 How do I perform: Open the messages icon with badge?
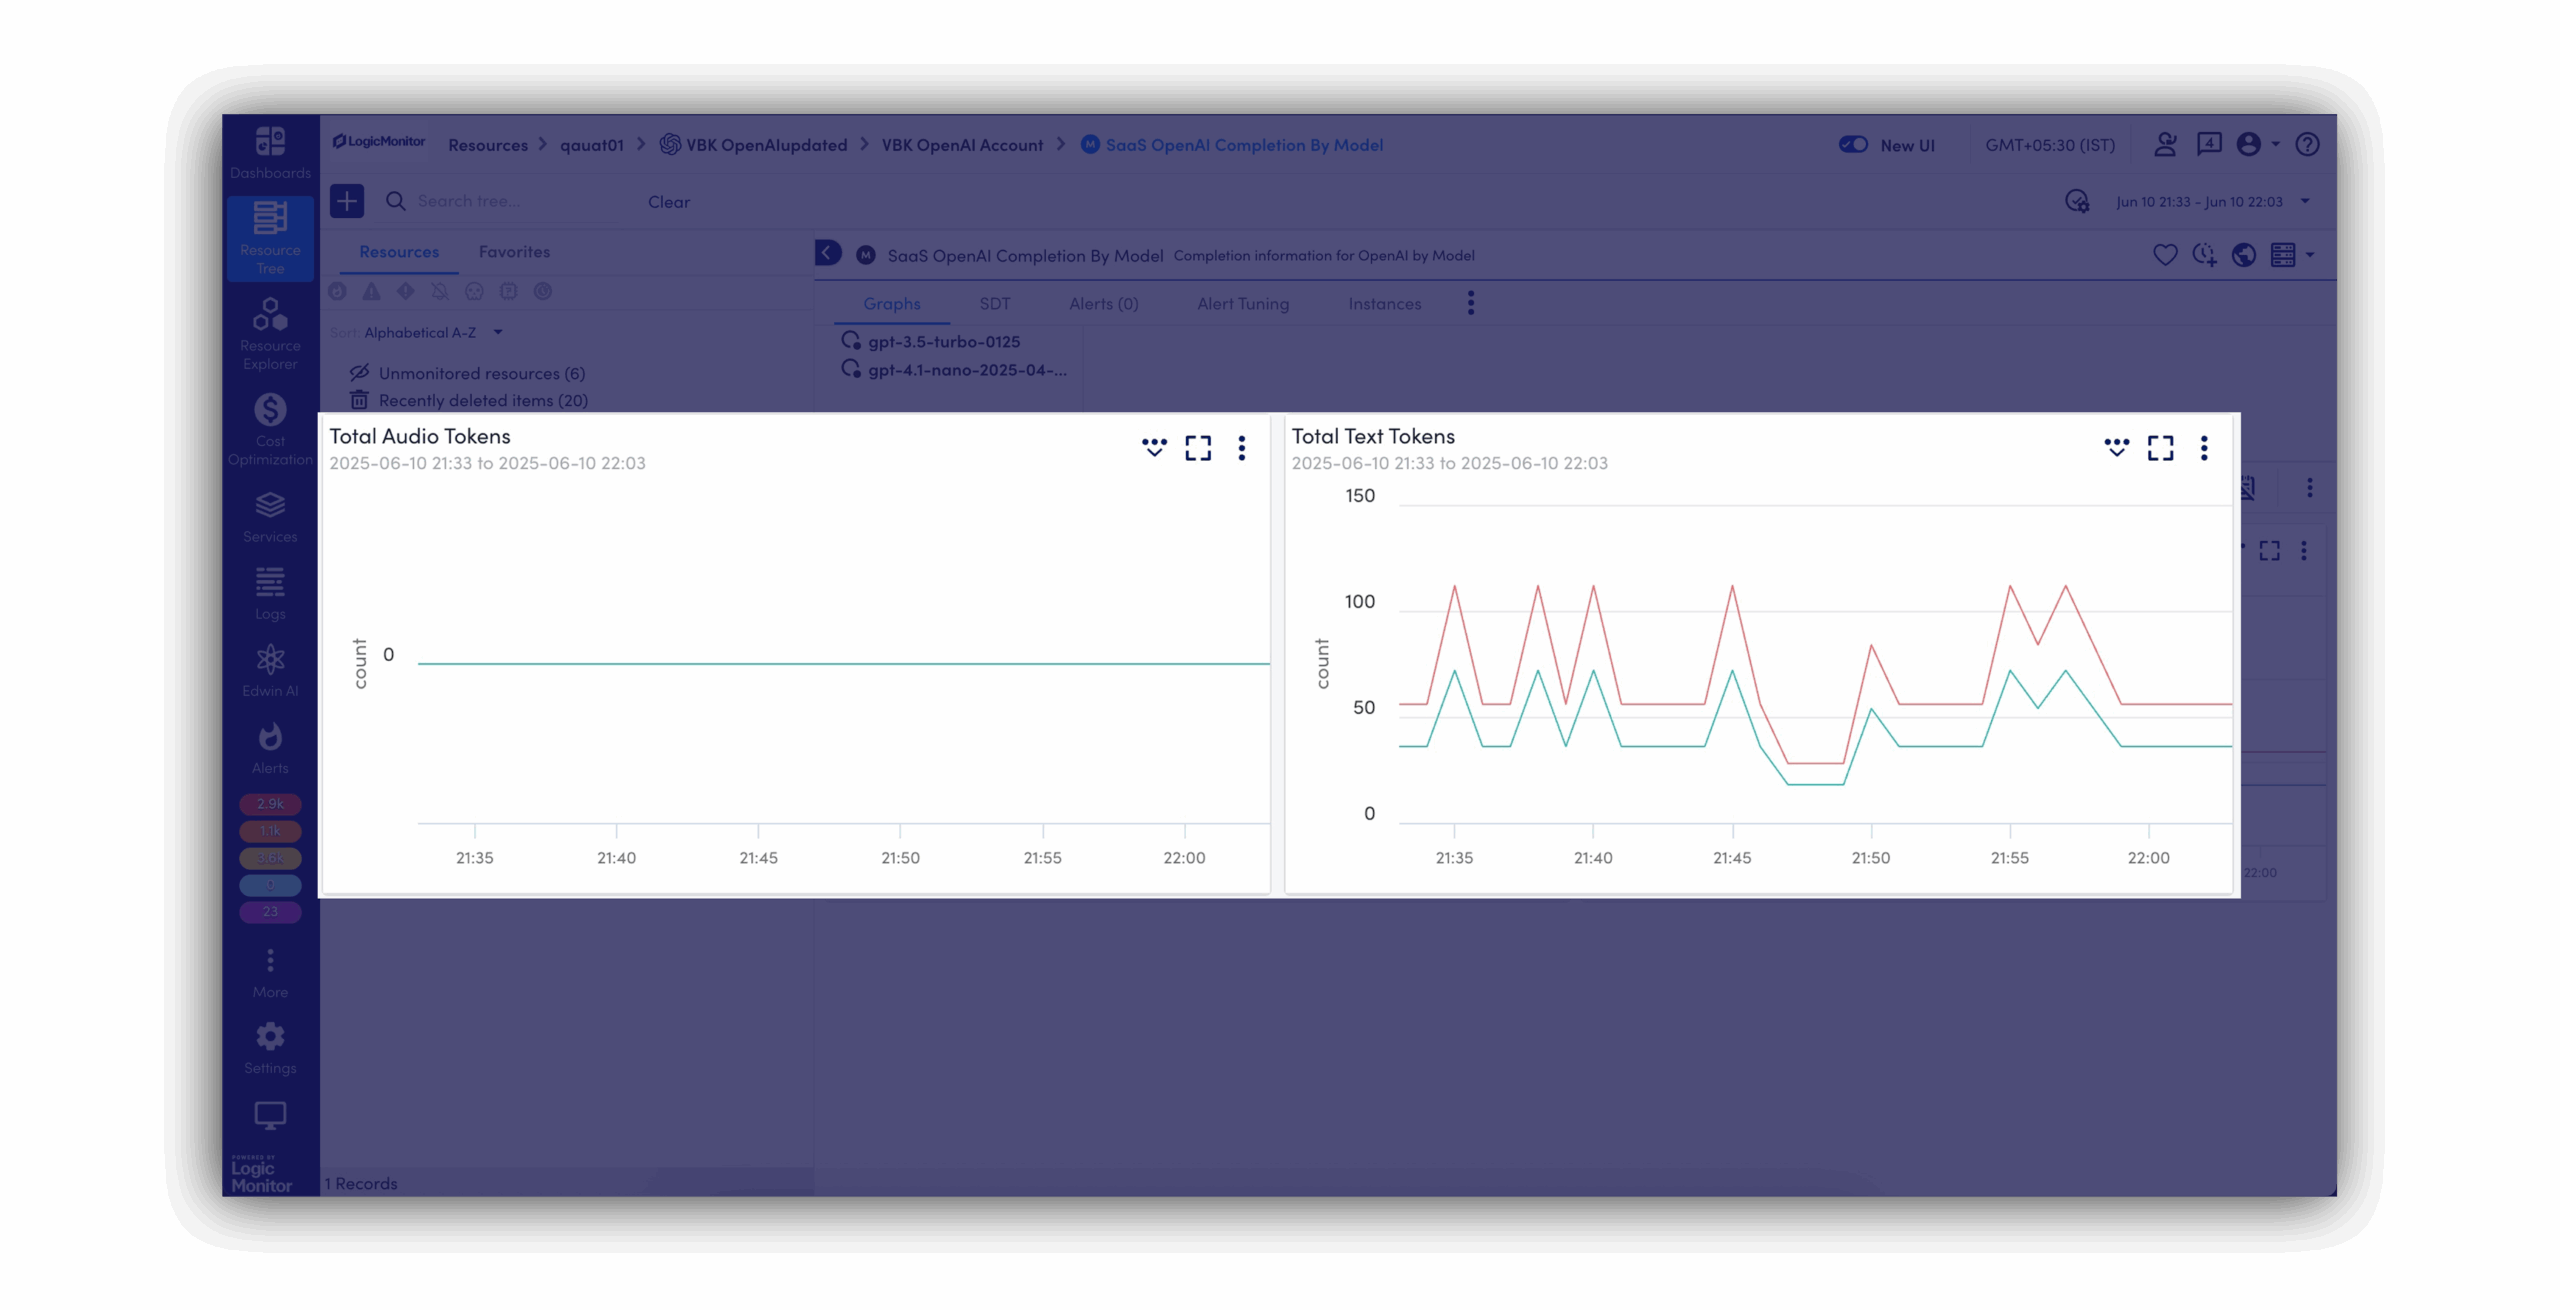tap(2209, 145)
